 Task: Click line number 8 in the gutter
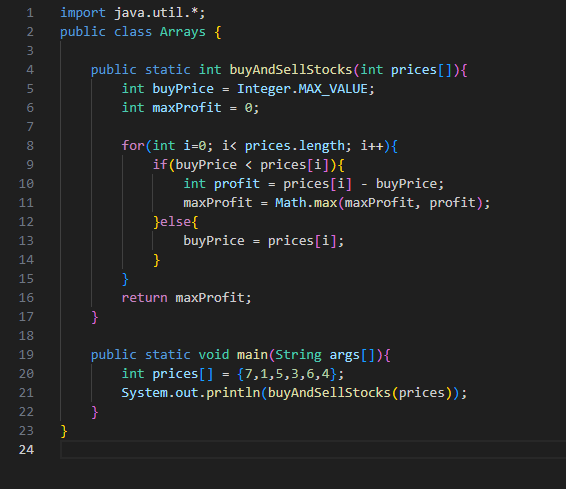click(x=30, y=146)
